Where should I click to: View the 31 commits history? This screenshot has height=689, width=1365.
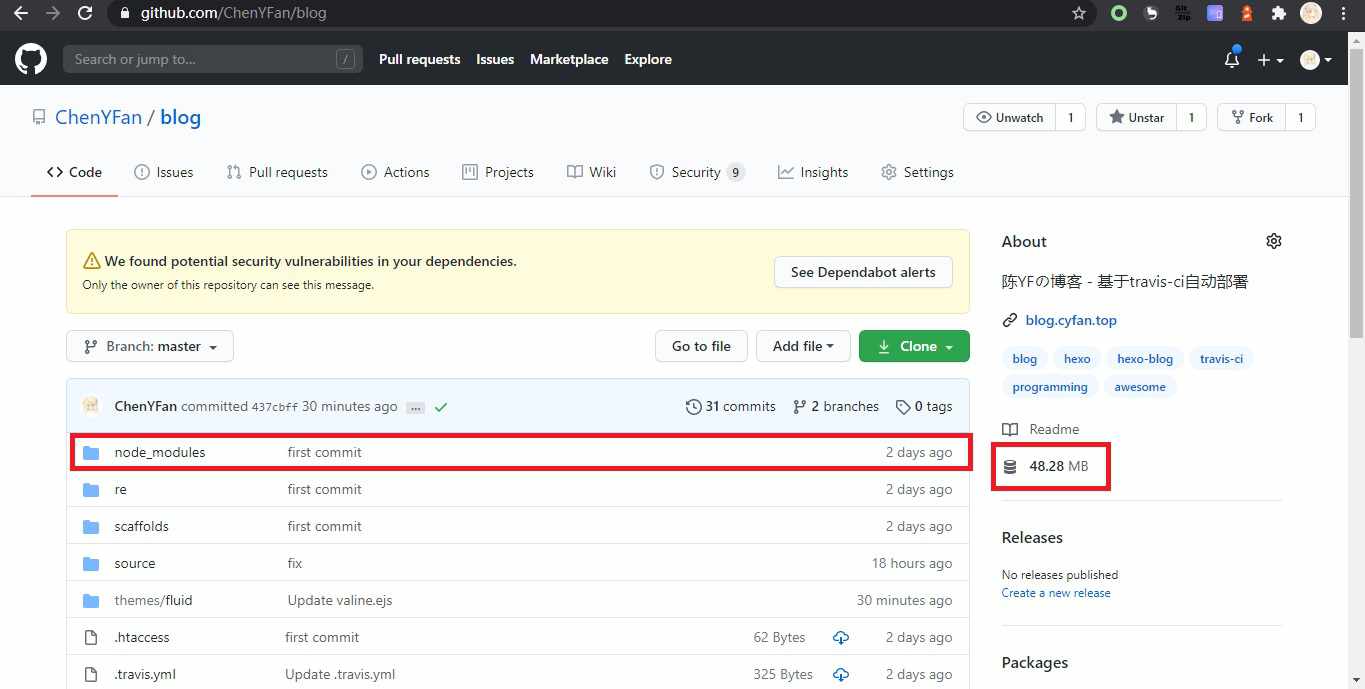coord(731,407)
